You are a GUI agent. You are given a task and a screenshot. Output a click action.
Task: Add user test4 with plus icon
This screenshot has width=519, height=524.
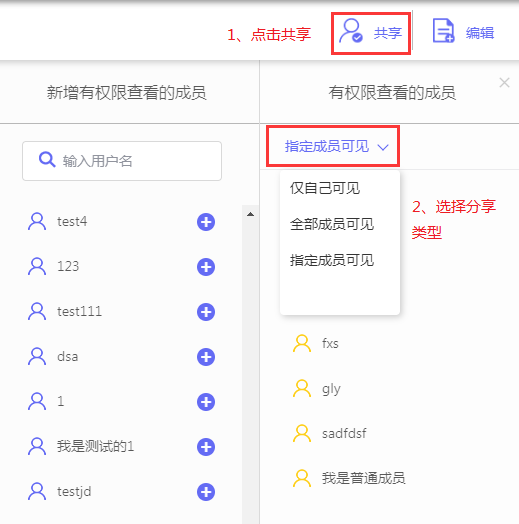pyautogui.click(x=206, y=222)
